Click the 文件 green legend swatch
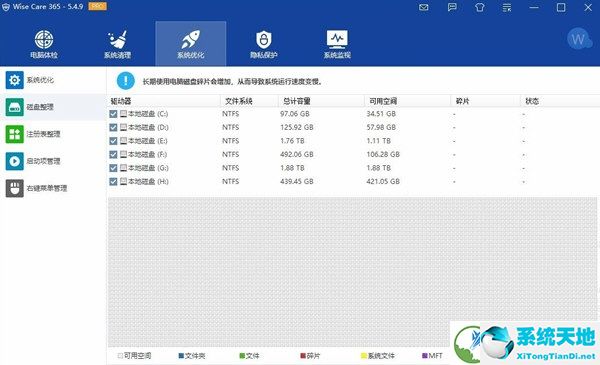600x365 pixels. click(242, 356)
